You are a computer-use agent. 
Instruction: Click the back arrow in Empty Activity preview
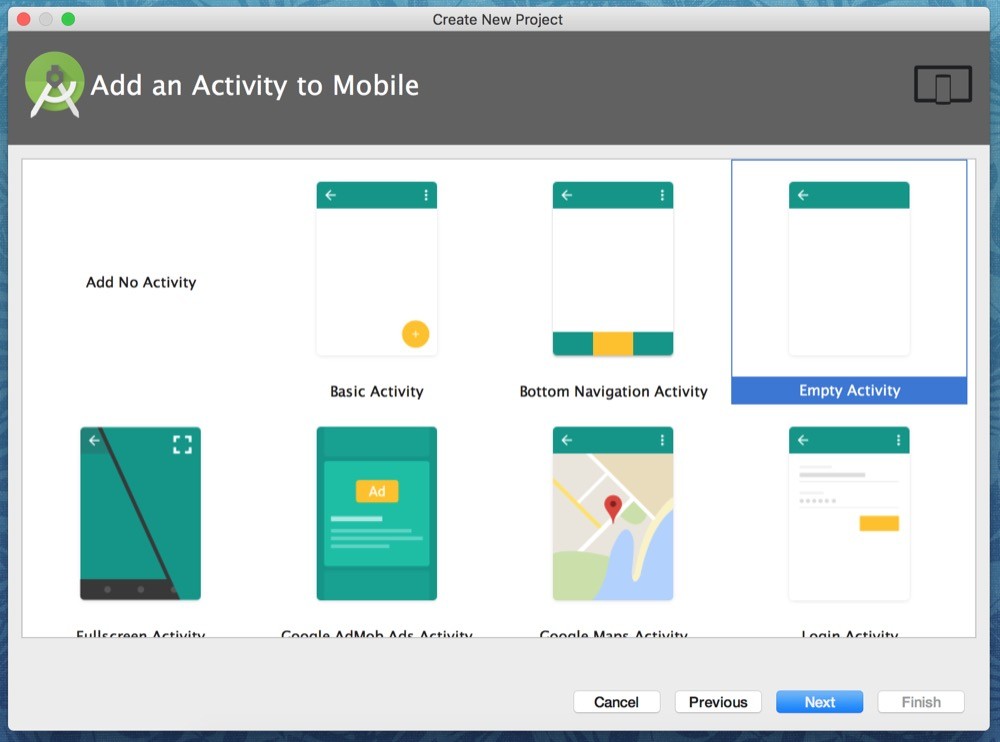(x=801, y=195)
